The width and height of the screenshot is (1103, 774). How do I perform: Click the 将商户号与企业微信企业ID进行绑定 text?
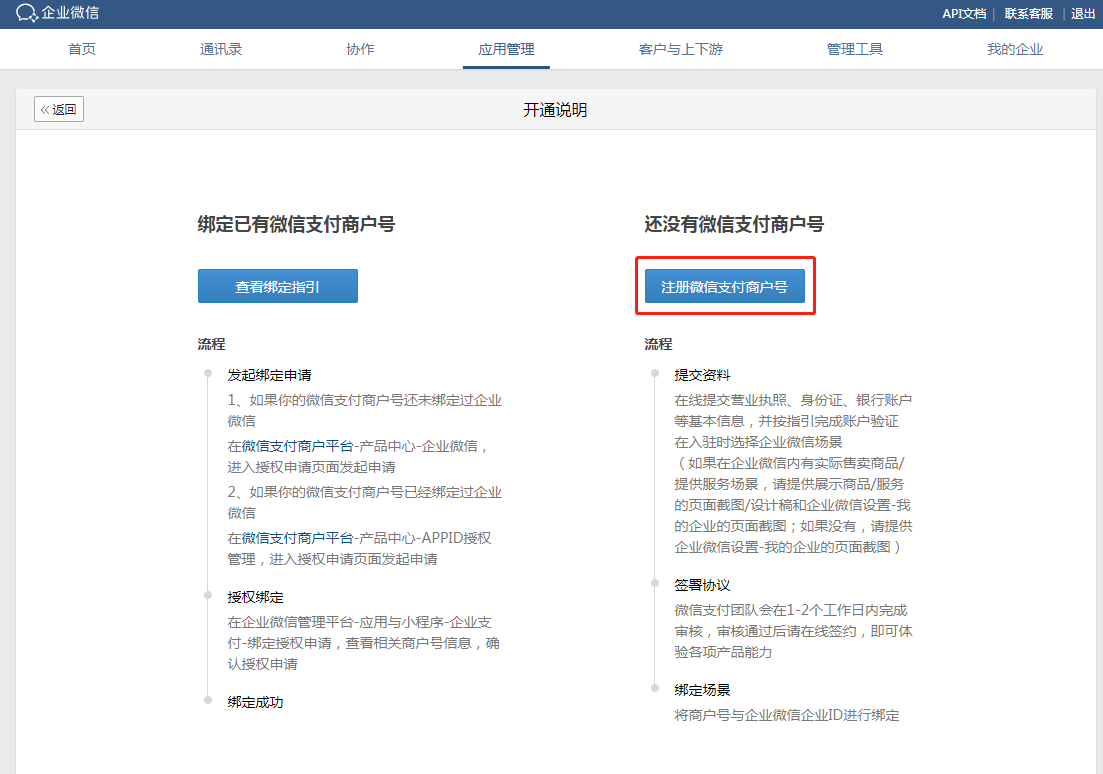[786, 716]
